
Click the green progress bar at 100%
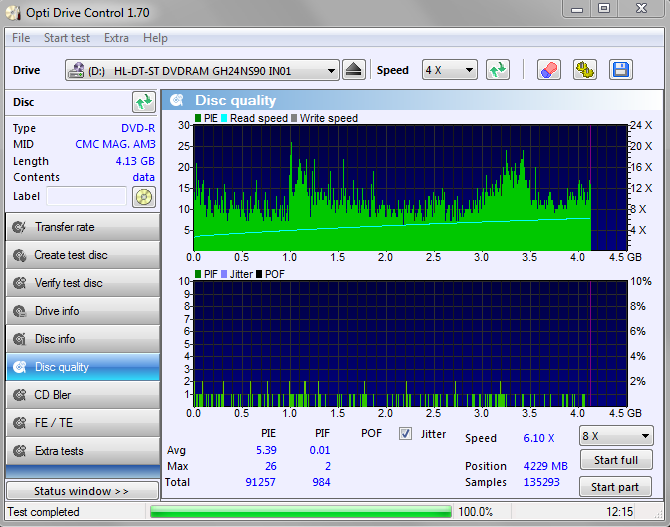[301, 512]
